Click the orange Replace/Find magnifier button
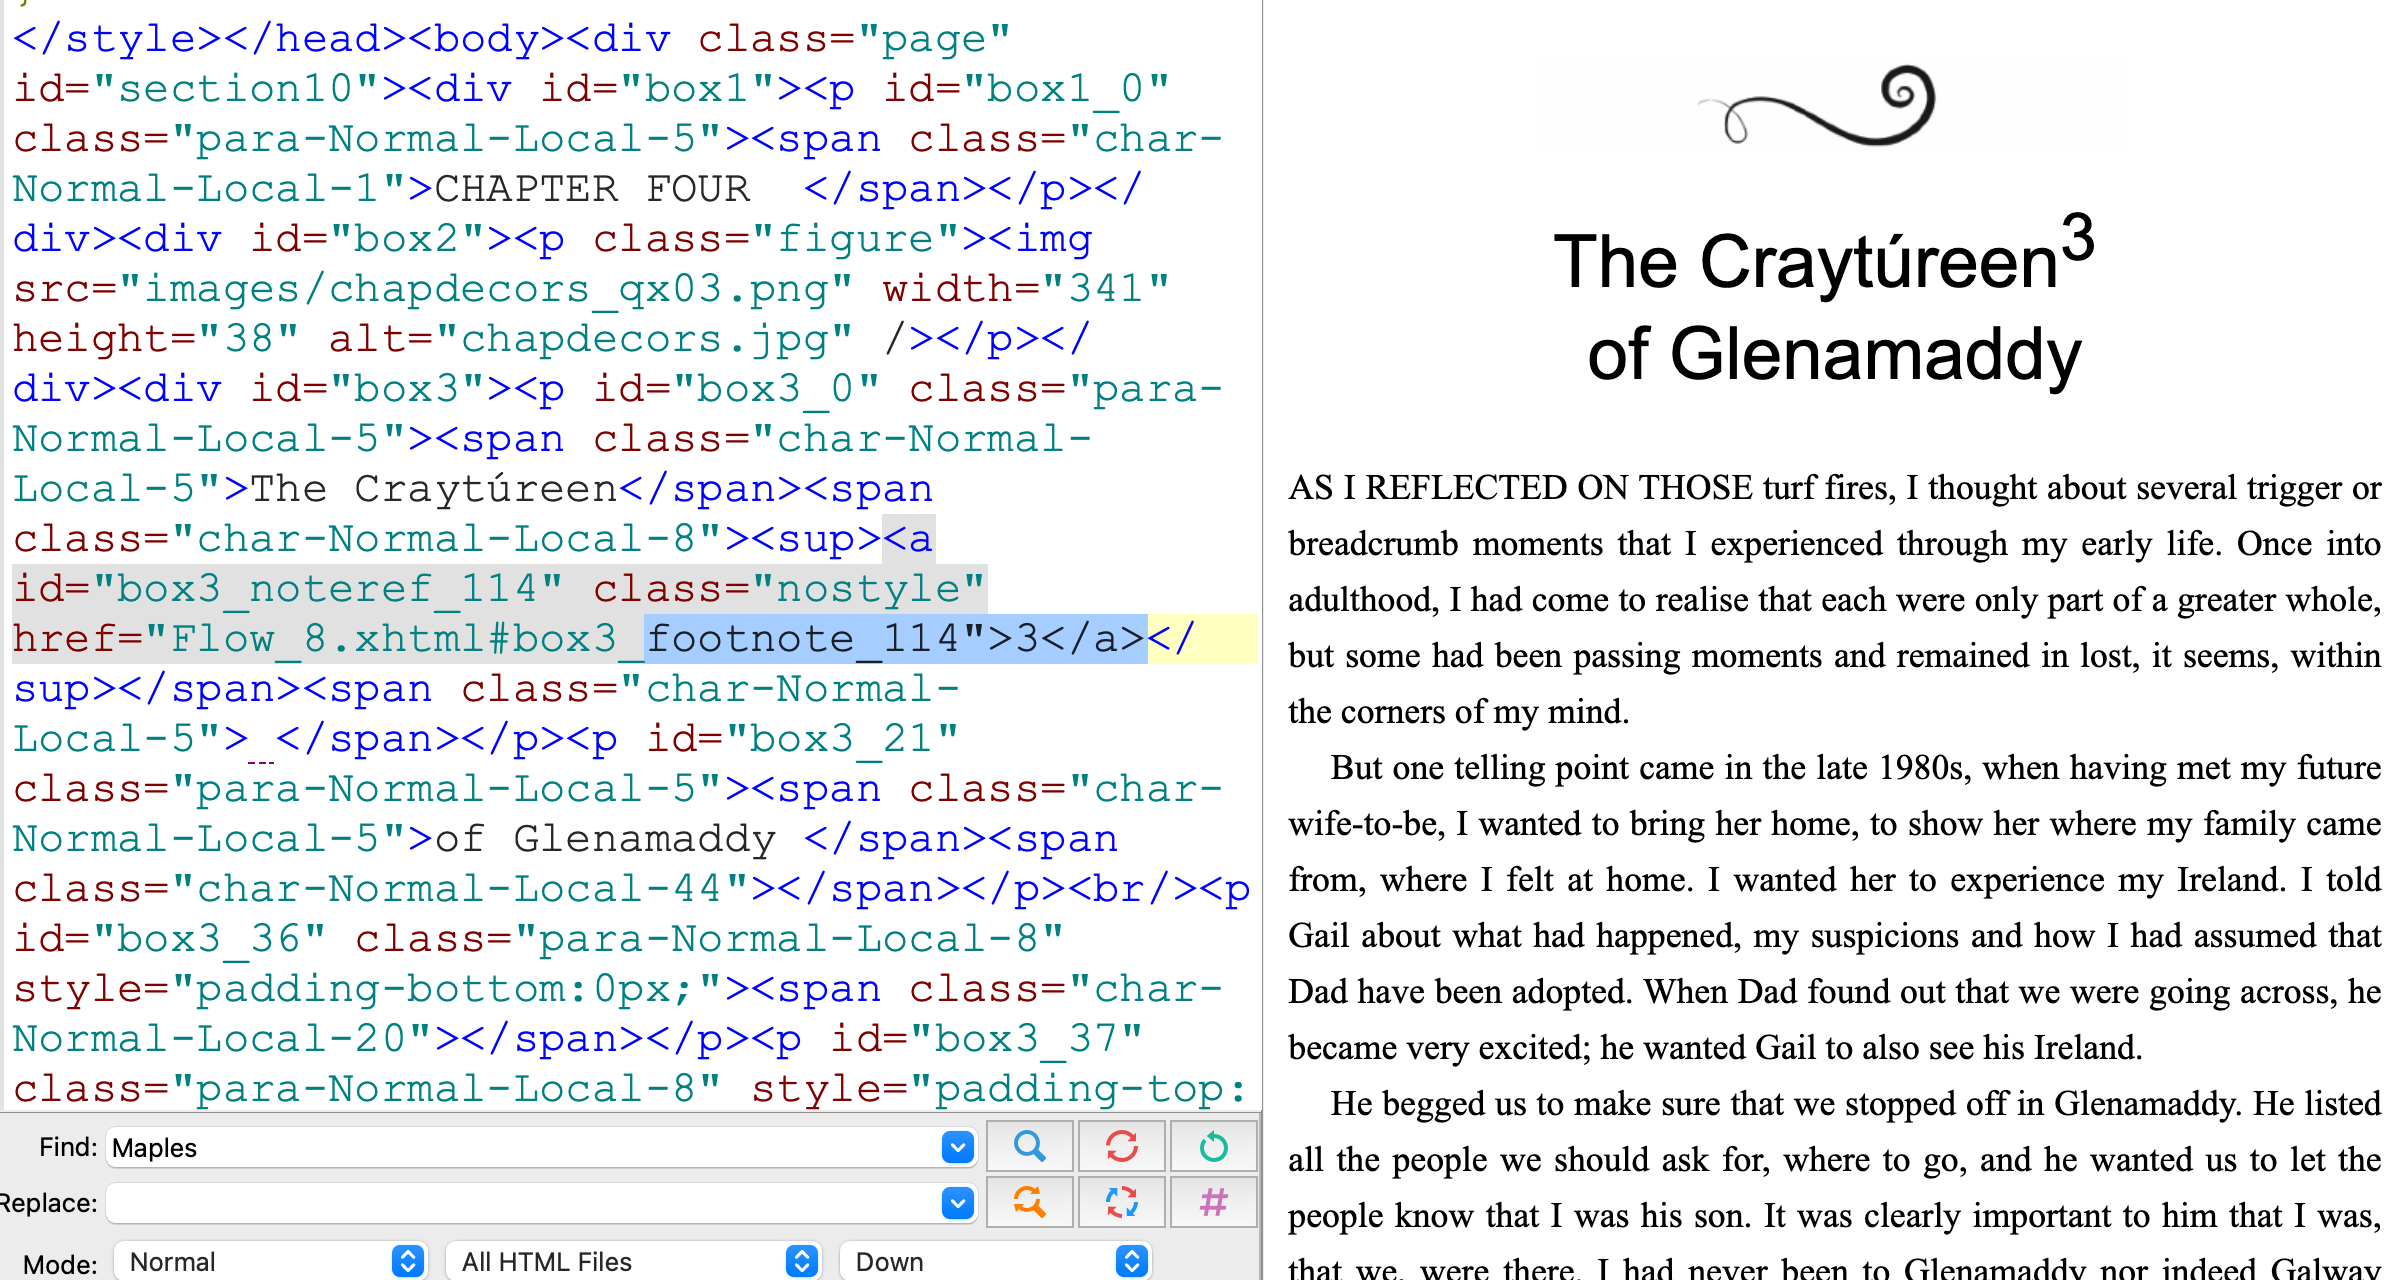The width and height of the screenshot is (2406, 1280). 1029,1201
